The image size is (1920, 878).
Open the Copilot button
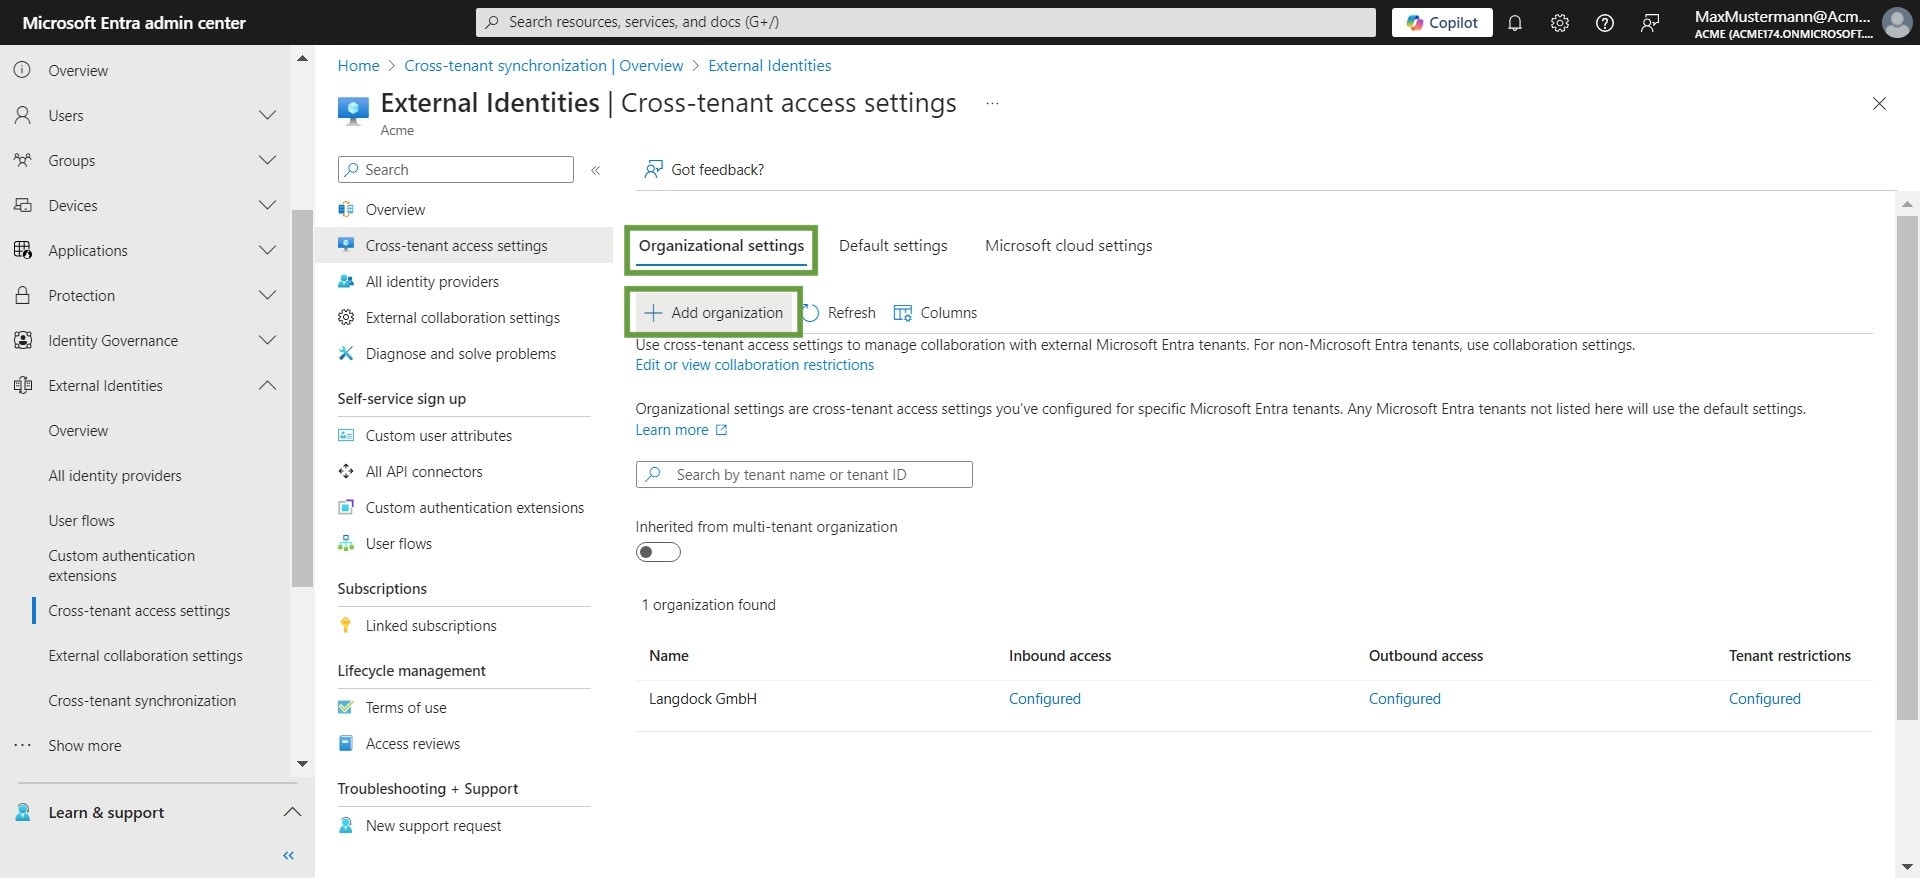pyautogui.click(x=1442, y=23)
